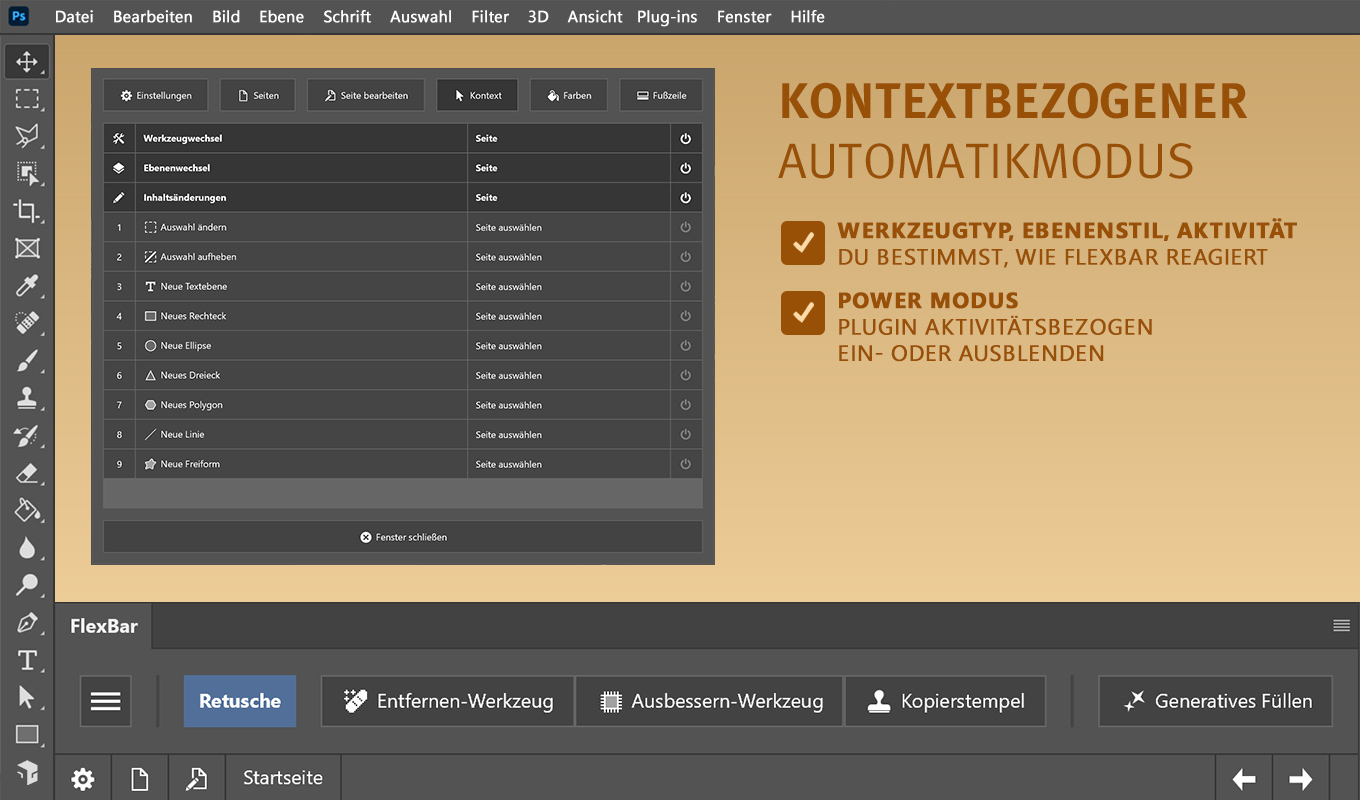Screen dimensions: 1360x800
Task: Select the Paint Bucket tool
Action: (x=27, y=511)
